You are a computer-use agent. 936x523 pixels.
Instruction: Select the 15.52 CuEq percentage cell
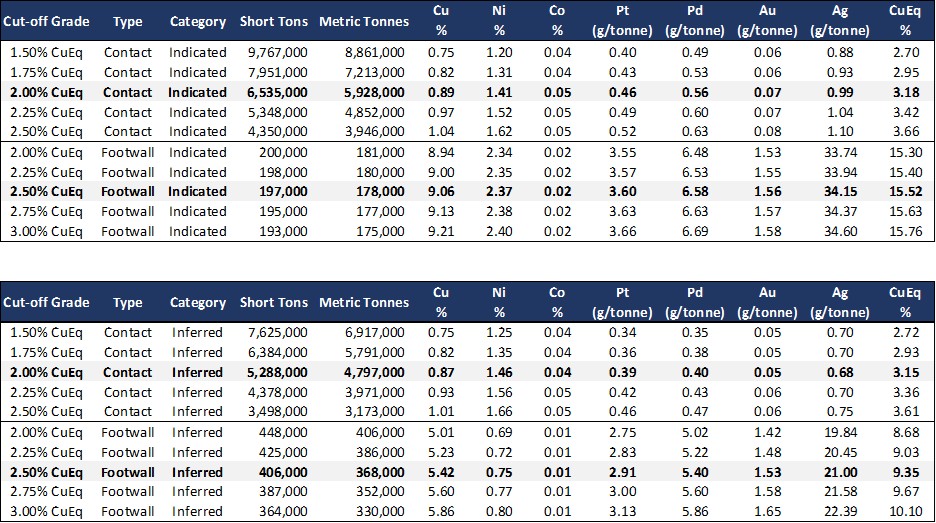pos(903,192)
